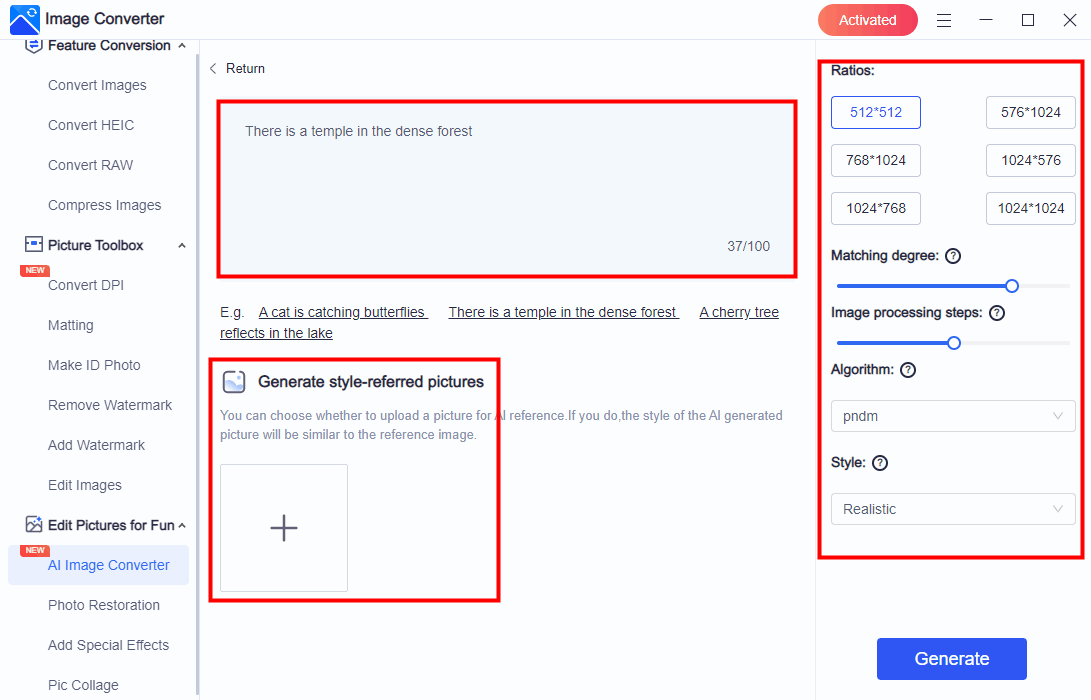Image resolution: width=1091 pixels, height=700 pixels.
Task: Collapse the Edit Pictures for Fun section
Action: [182, 525]
